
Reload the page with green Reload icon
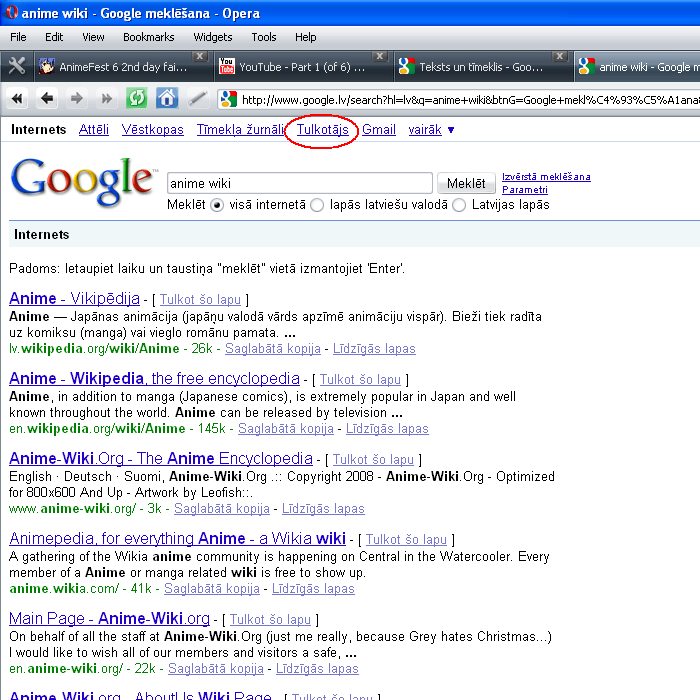click(137, 98)
